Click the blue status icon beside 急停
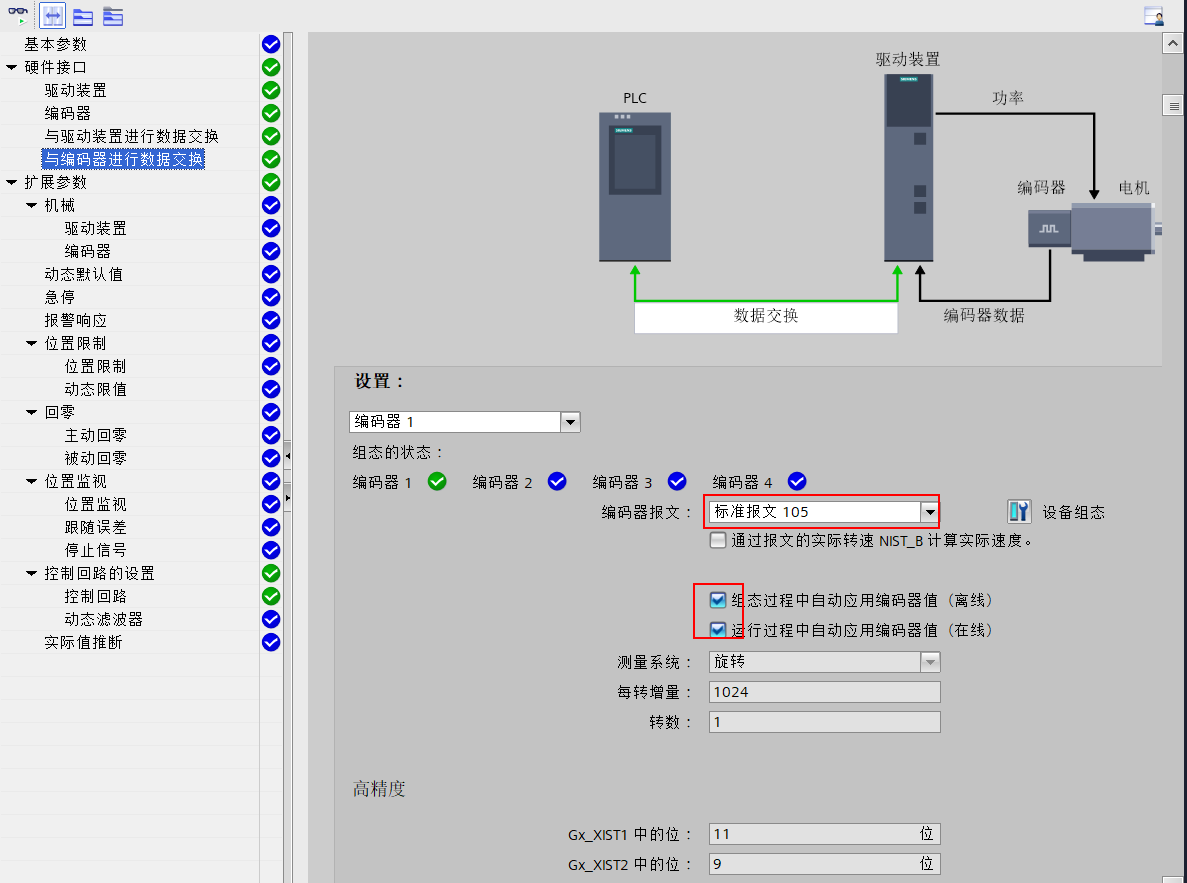The width and height of the screenshot is (1187, 883). coord(270,297)
